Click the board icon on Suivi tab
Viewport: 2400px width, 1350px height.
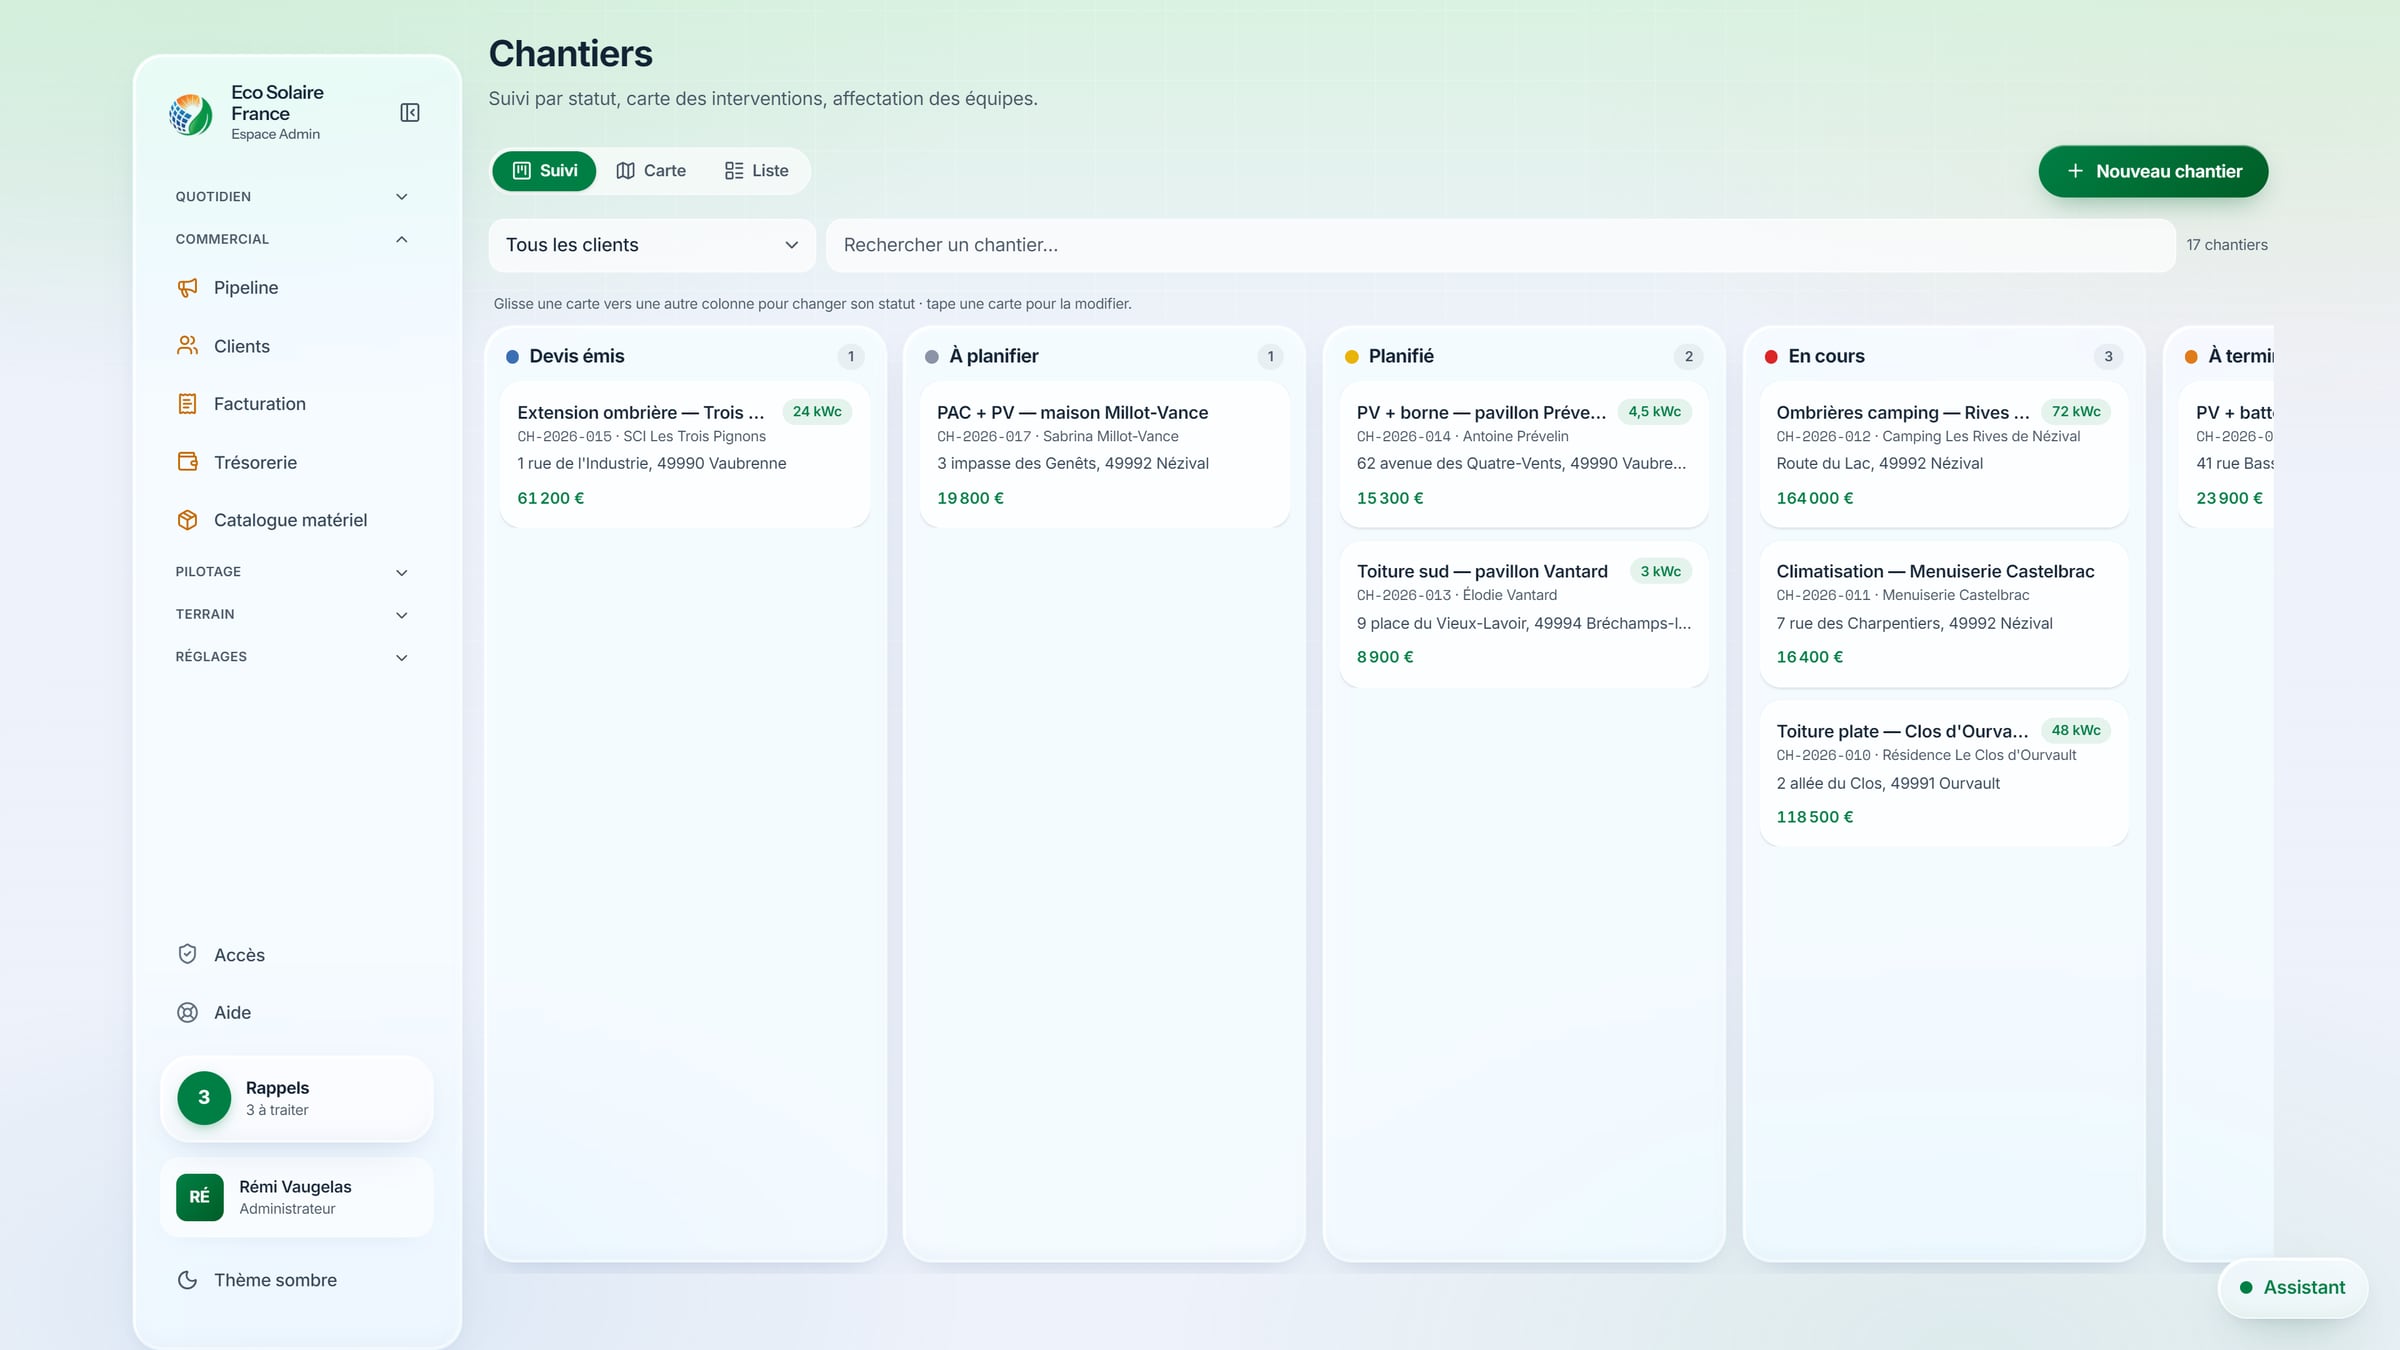pyautogui.click(x=522, y=171)
